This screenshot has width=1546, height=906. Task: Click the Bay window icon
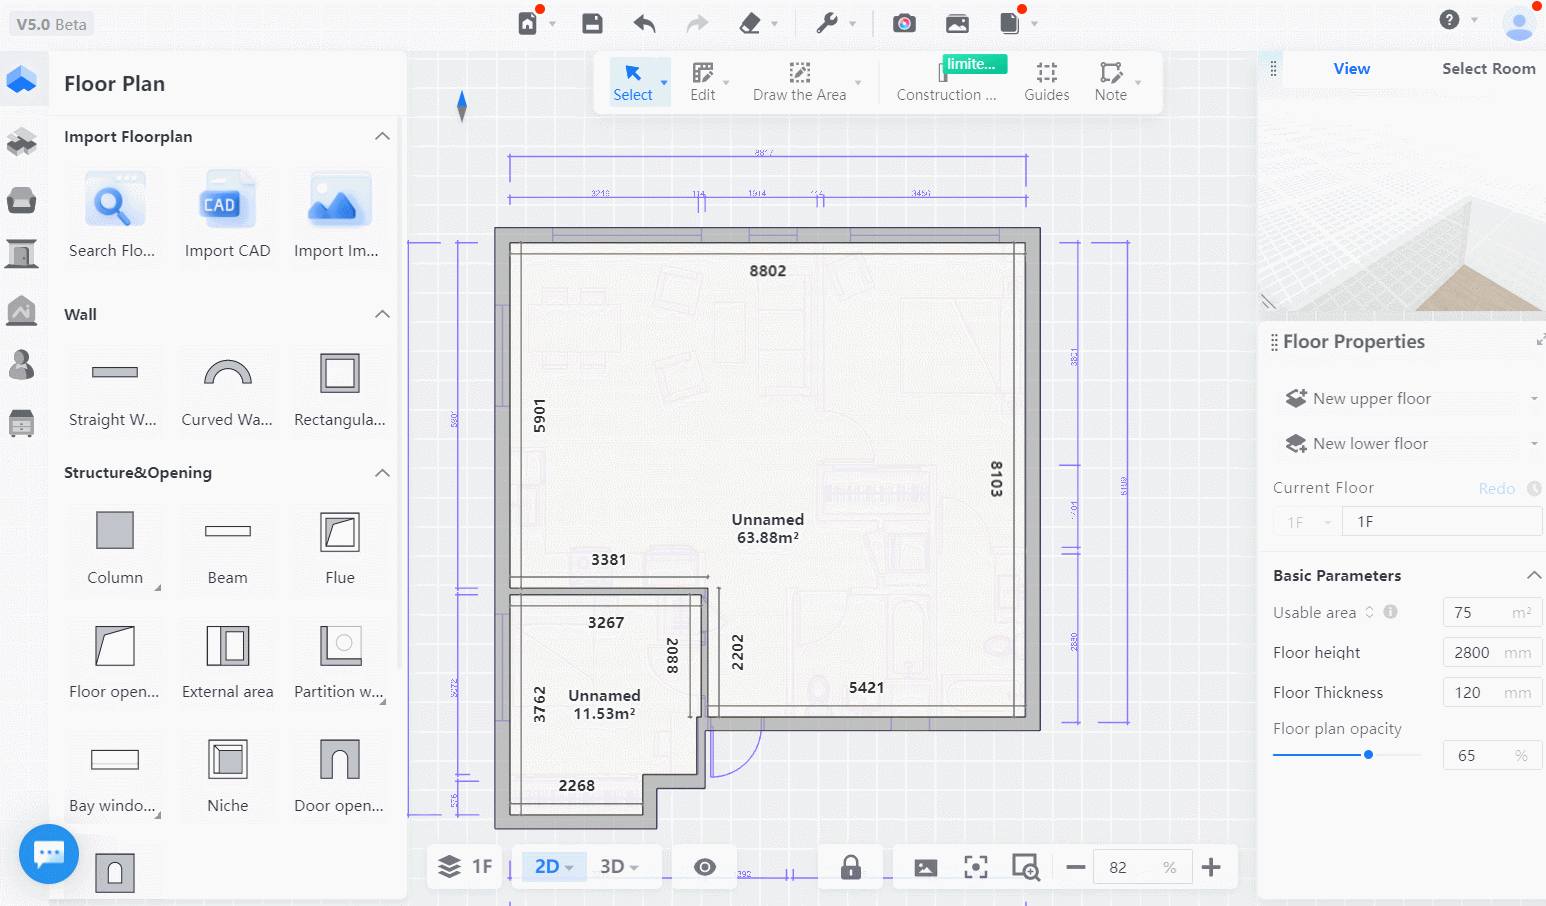pyautogui.click(x=114, y=761)
